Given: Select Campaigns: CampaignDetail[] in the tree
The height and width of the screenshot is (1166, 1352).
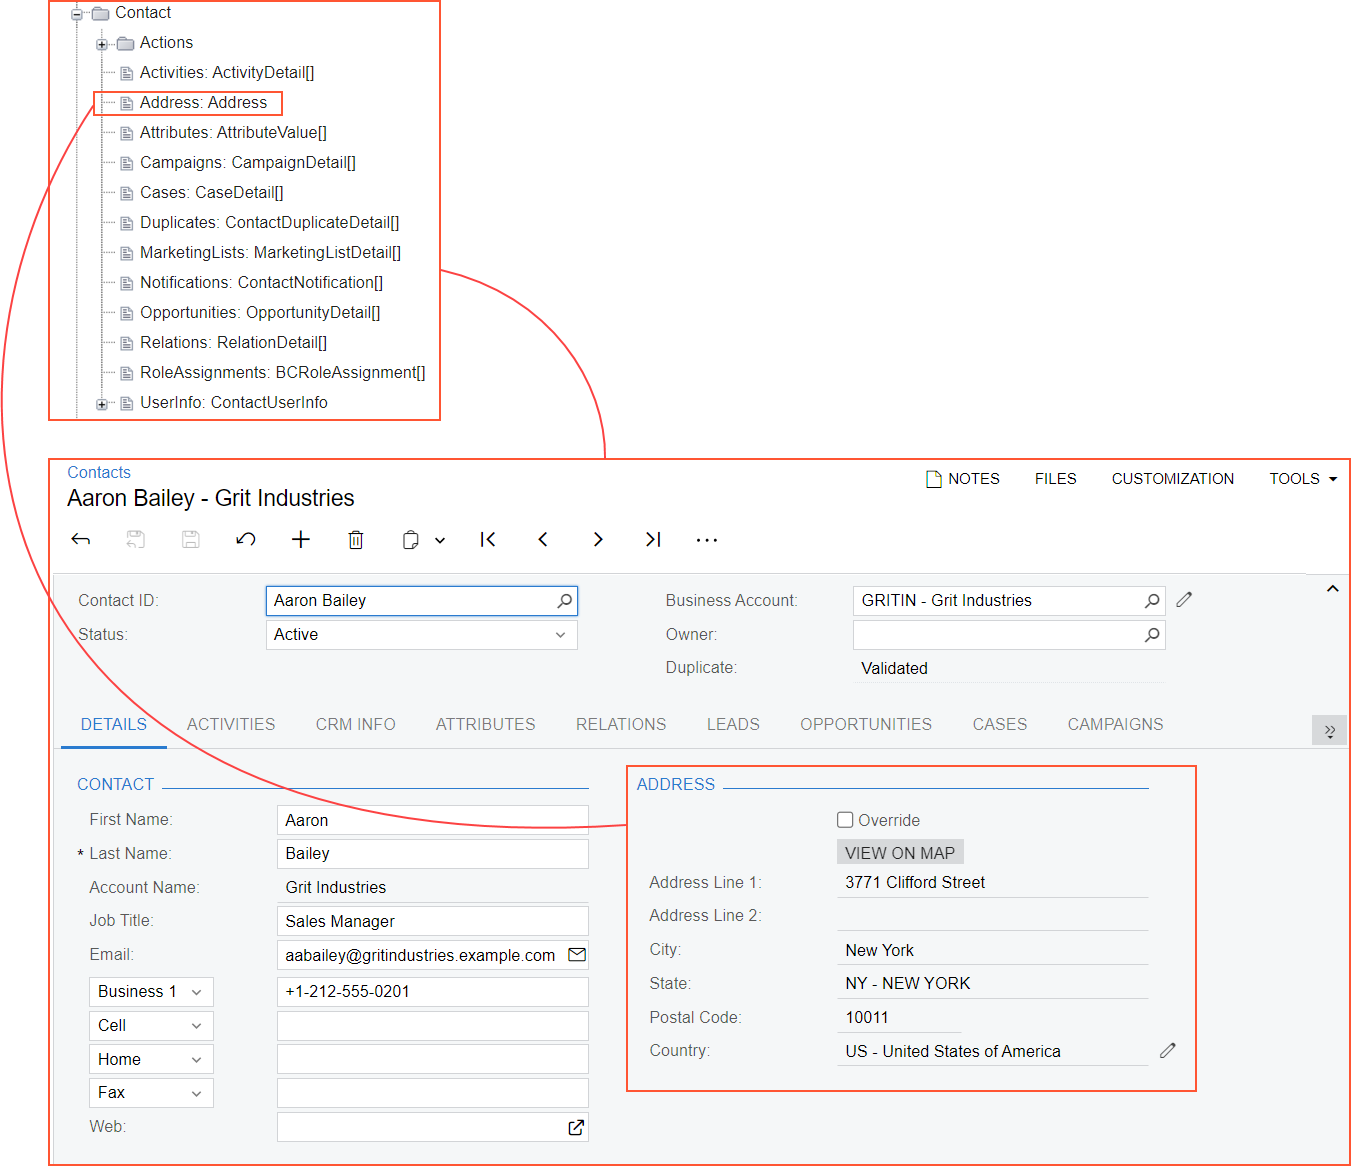Looking at the screenshot, I should 248,163.
